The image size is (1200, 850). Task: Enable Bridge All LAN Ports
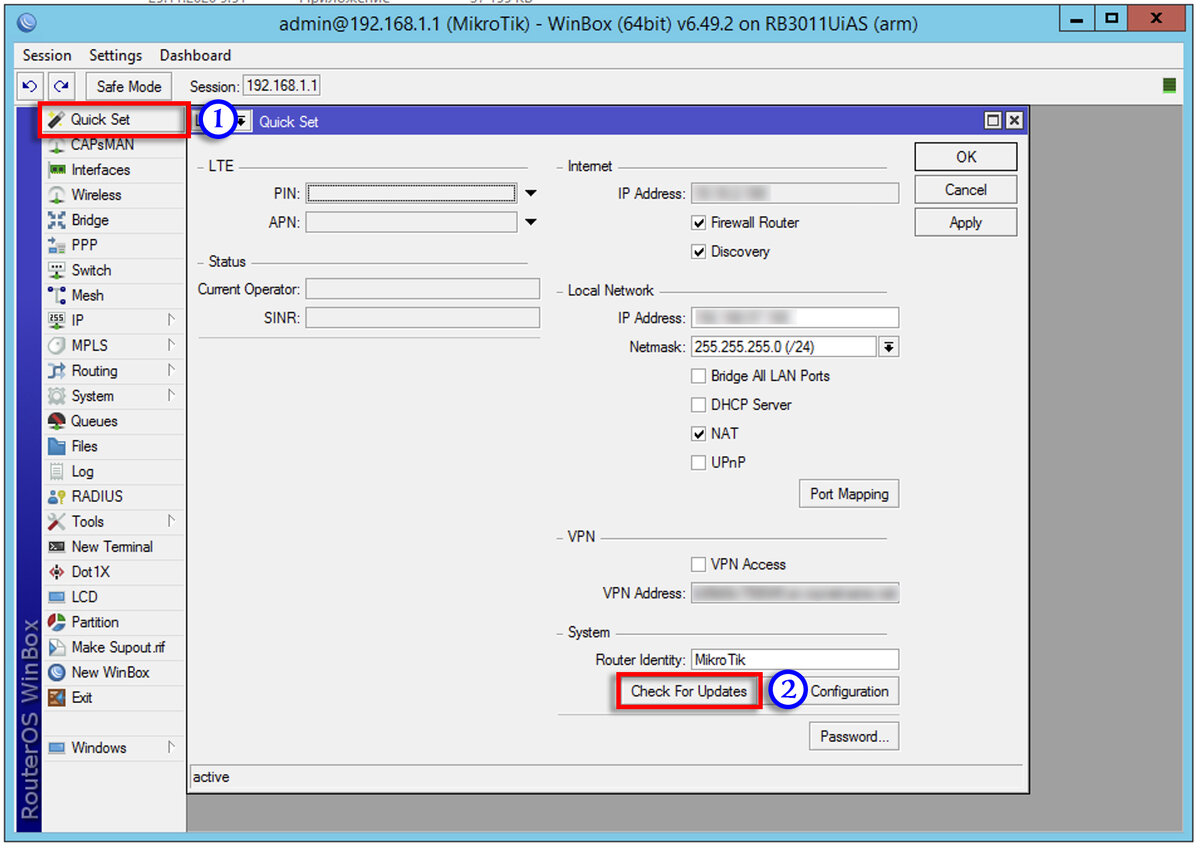(699, 376)
